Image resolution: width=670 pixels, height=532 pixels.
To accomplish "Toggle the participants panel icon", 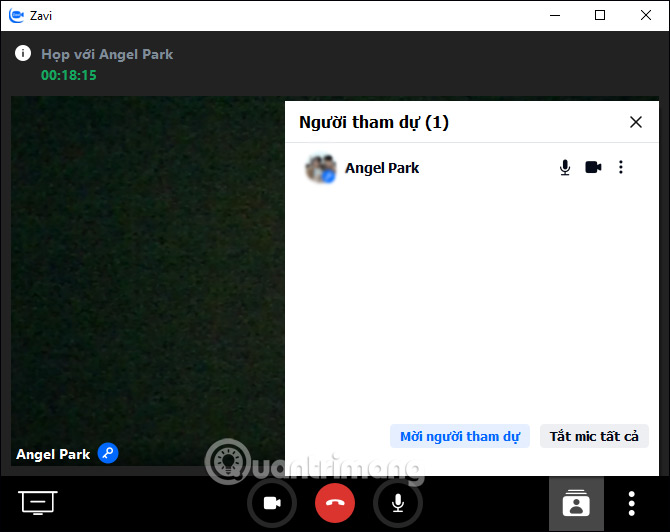I will [576, 504].
